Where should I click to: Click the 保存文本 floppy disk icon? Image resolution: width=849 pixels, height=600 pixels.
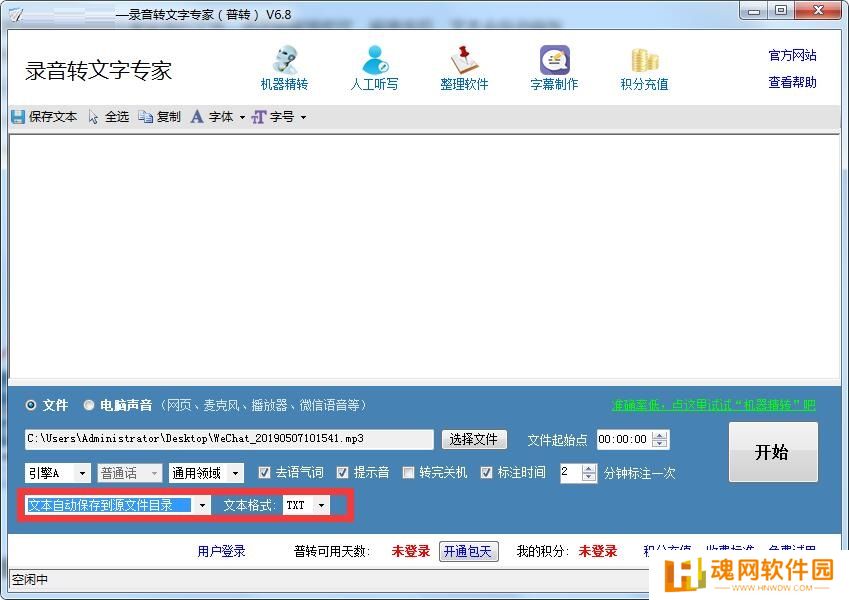point(18,116)
